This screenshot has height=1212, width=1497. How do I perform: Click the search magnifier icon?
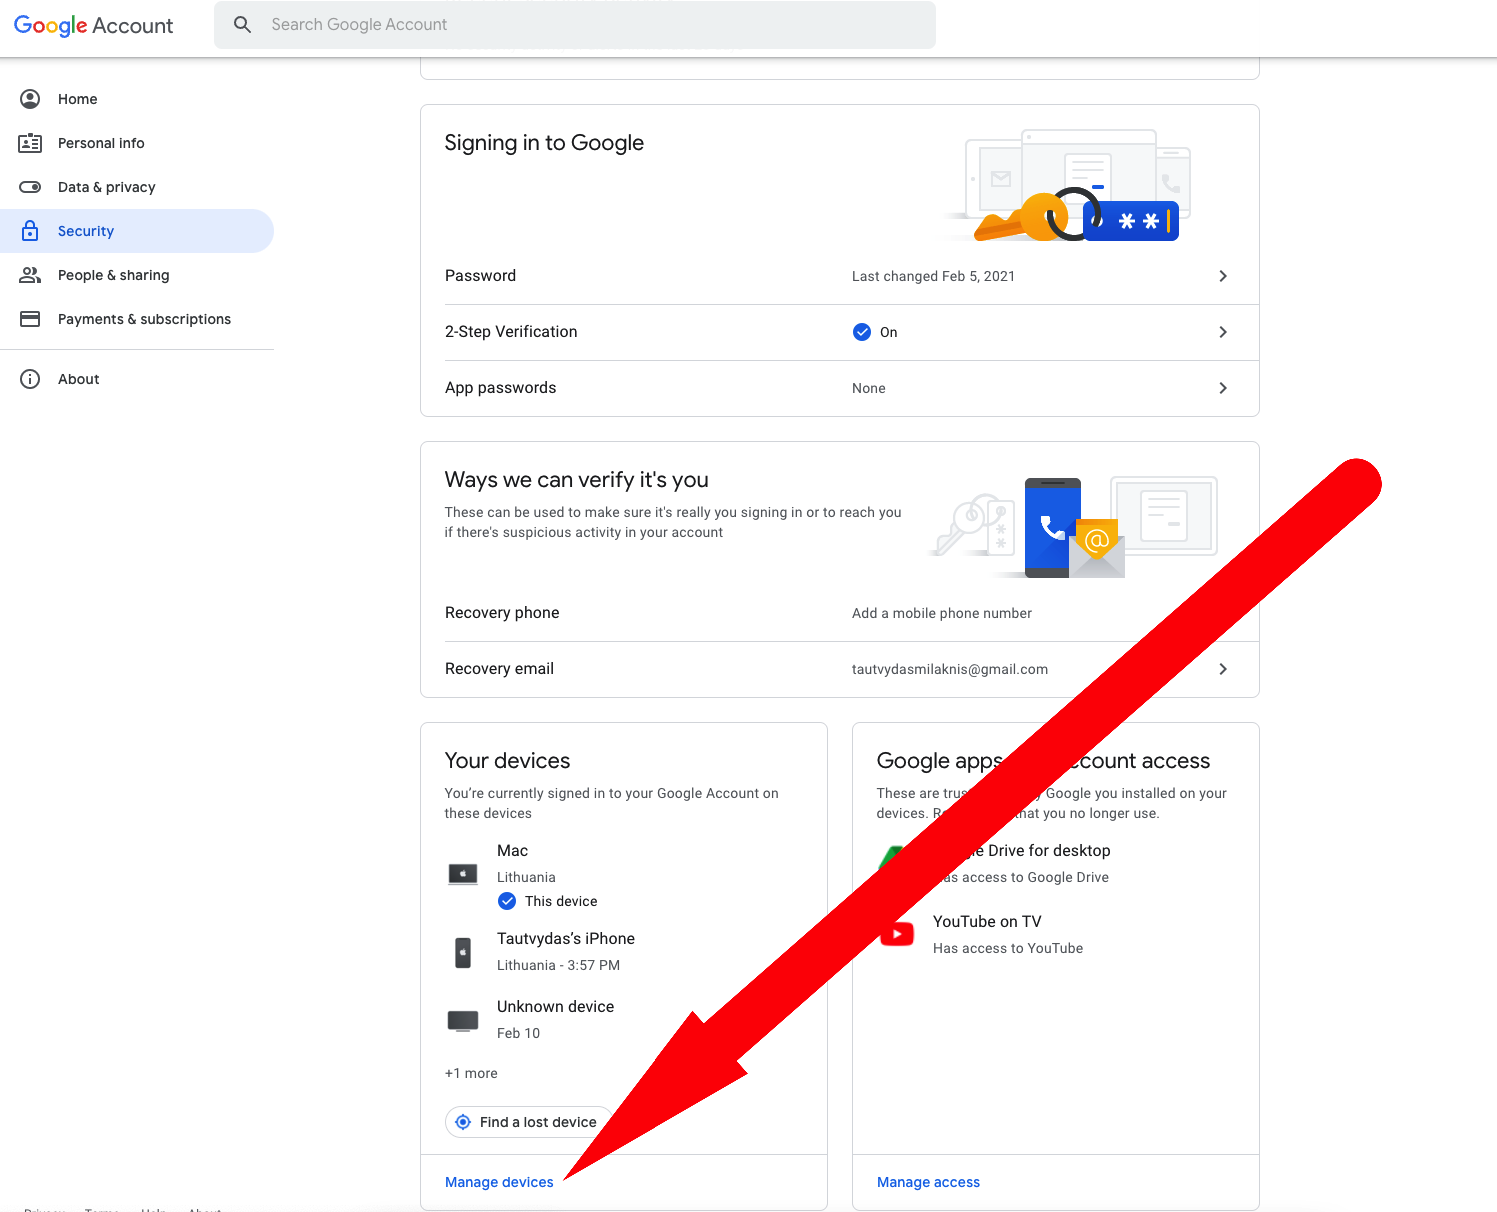coord(242,25)
